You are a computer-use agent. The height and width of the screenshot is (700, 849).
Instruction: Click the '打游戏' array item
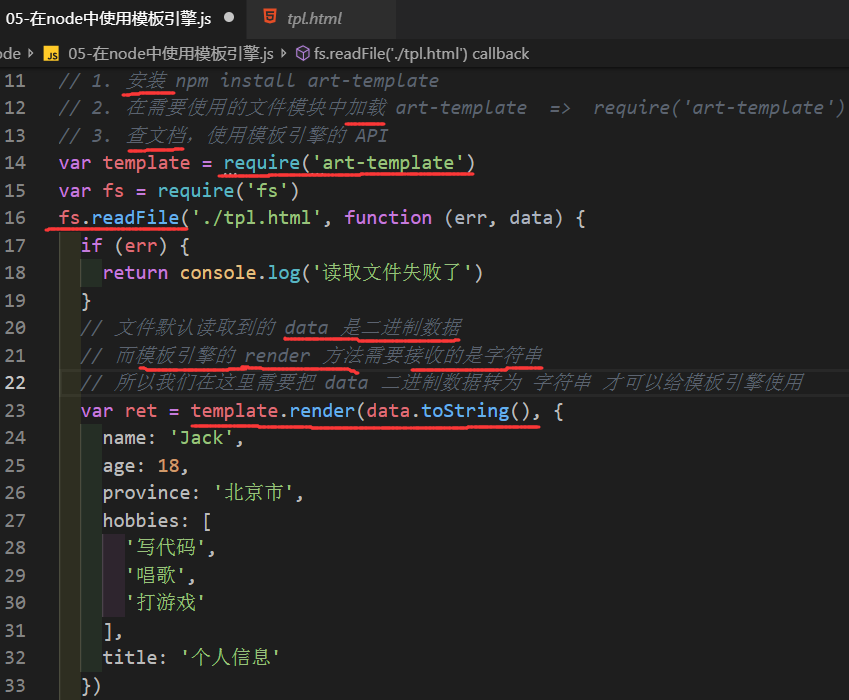click(166, 602)
